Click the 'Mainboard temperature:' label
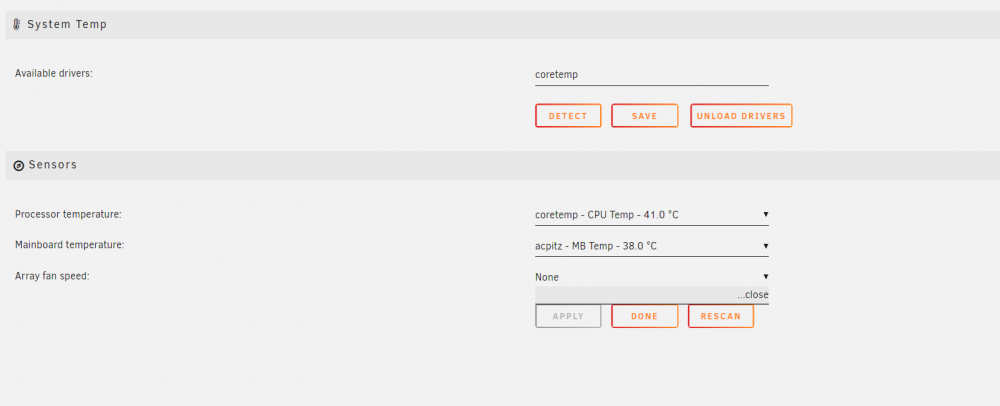The image size is (1000, 406). point(70,245)
